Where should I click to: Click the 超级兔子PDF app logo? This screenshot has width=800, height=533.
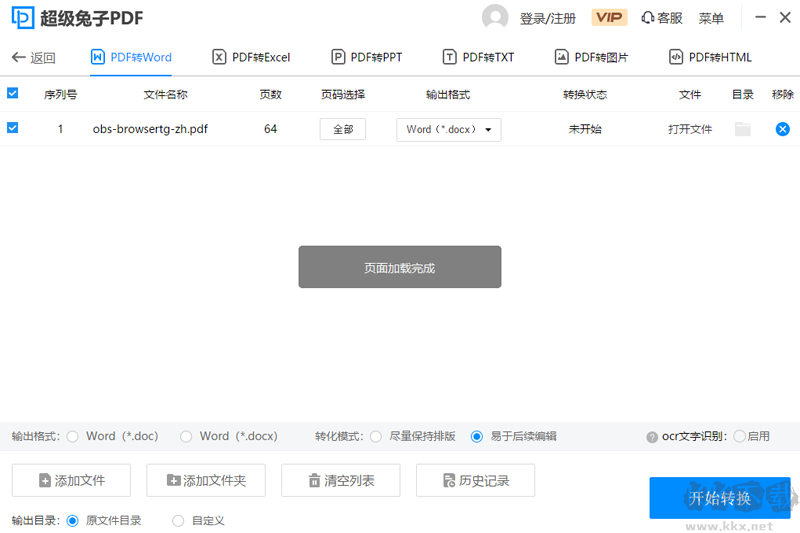coord(22,18)
